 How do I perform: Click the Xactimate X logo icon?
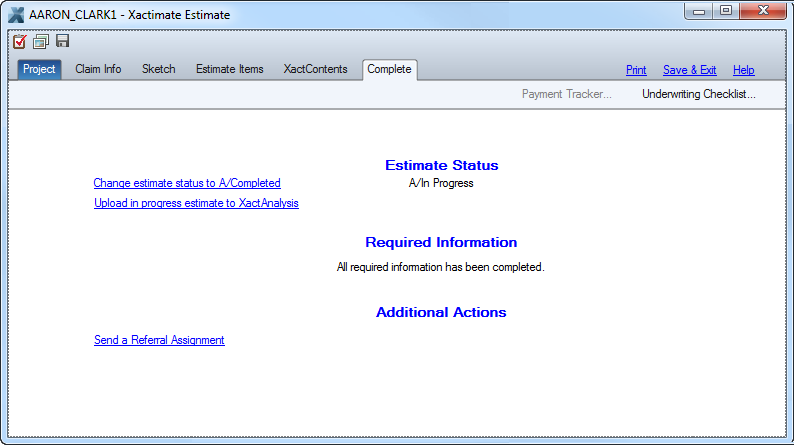(16, 15)
